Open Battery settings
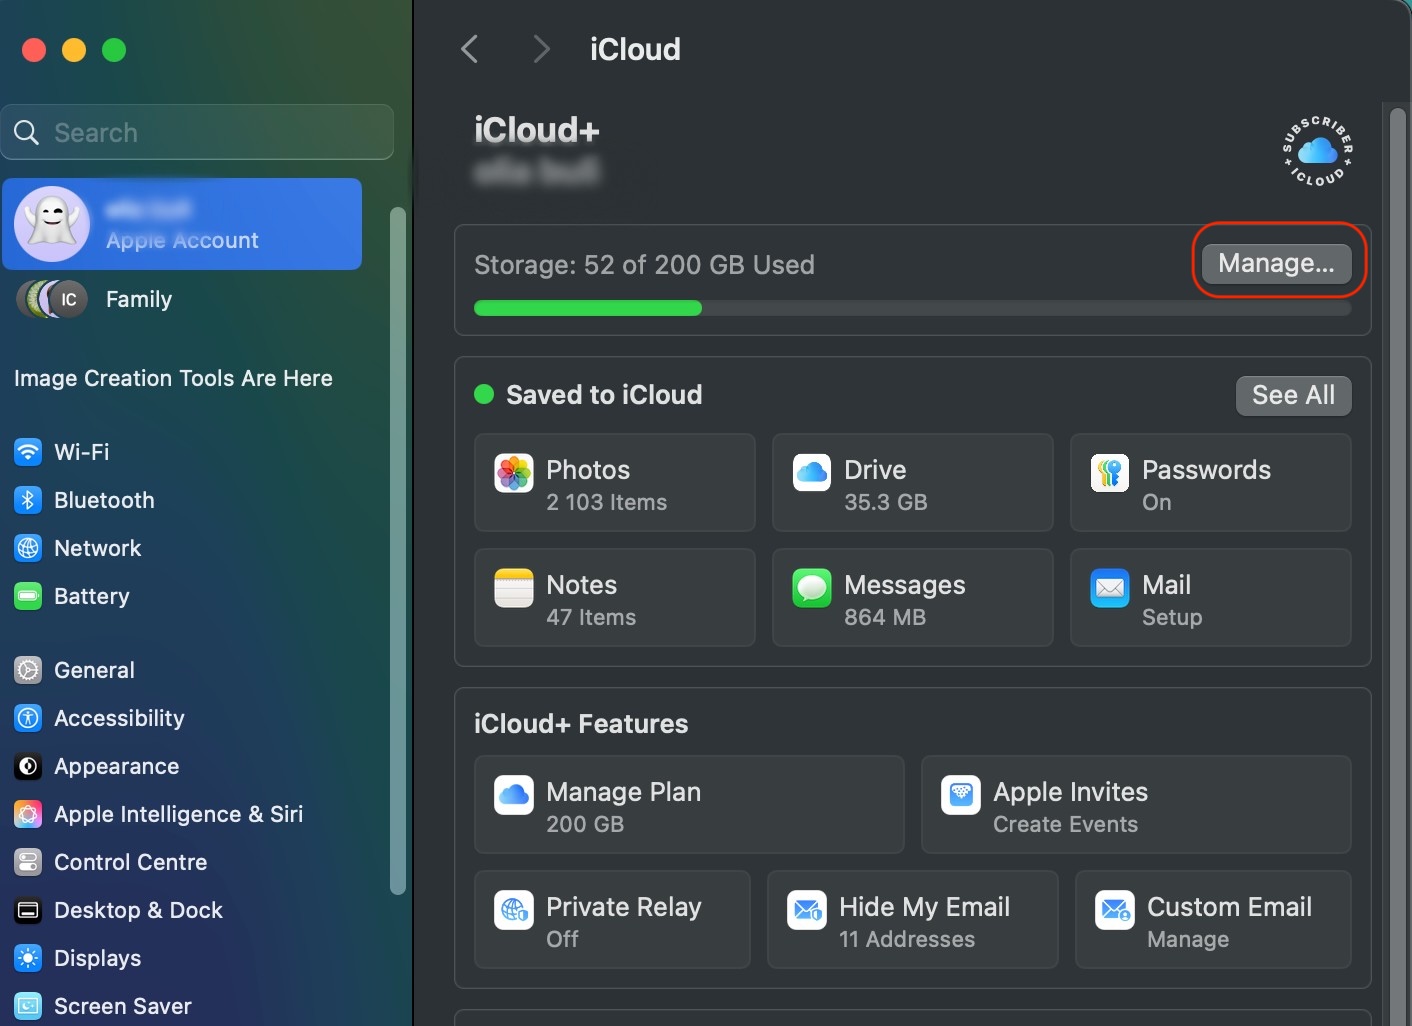The width and height of the screenshot is (1412, 1026). tap(91, 596)
